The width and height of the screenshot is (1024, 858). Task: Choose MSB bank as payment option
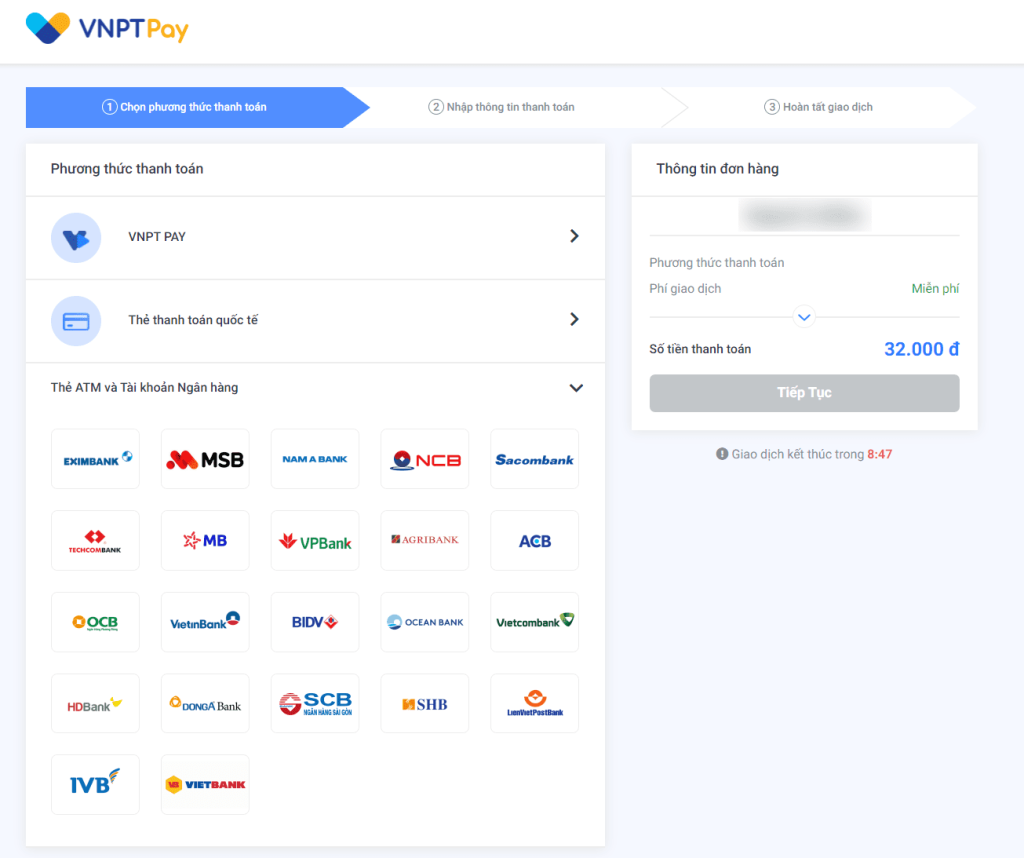[x=205, y=459]
